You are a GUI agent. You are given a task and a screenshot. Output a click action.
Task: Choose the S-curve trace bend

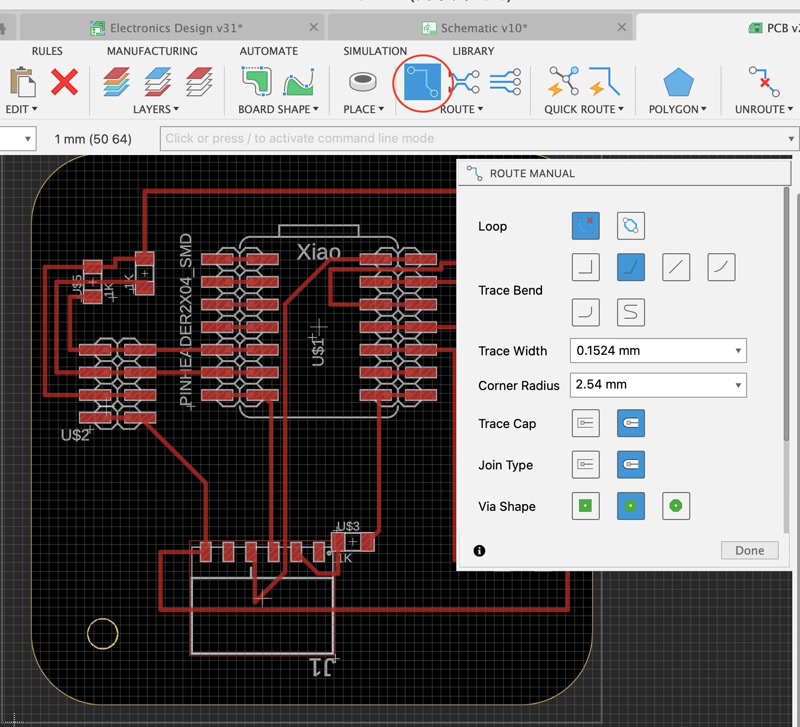tap(631, 312)
